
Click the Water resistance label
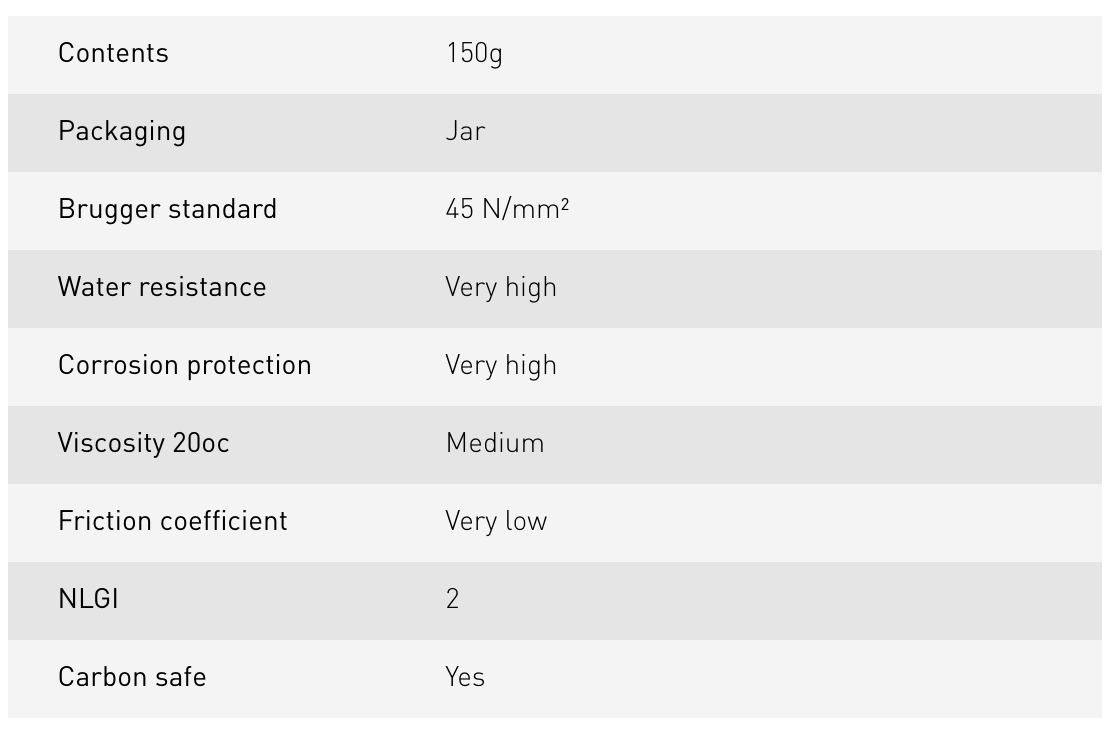click(x=162, y=287)
